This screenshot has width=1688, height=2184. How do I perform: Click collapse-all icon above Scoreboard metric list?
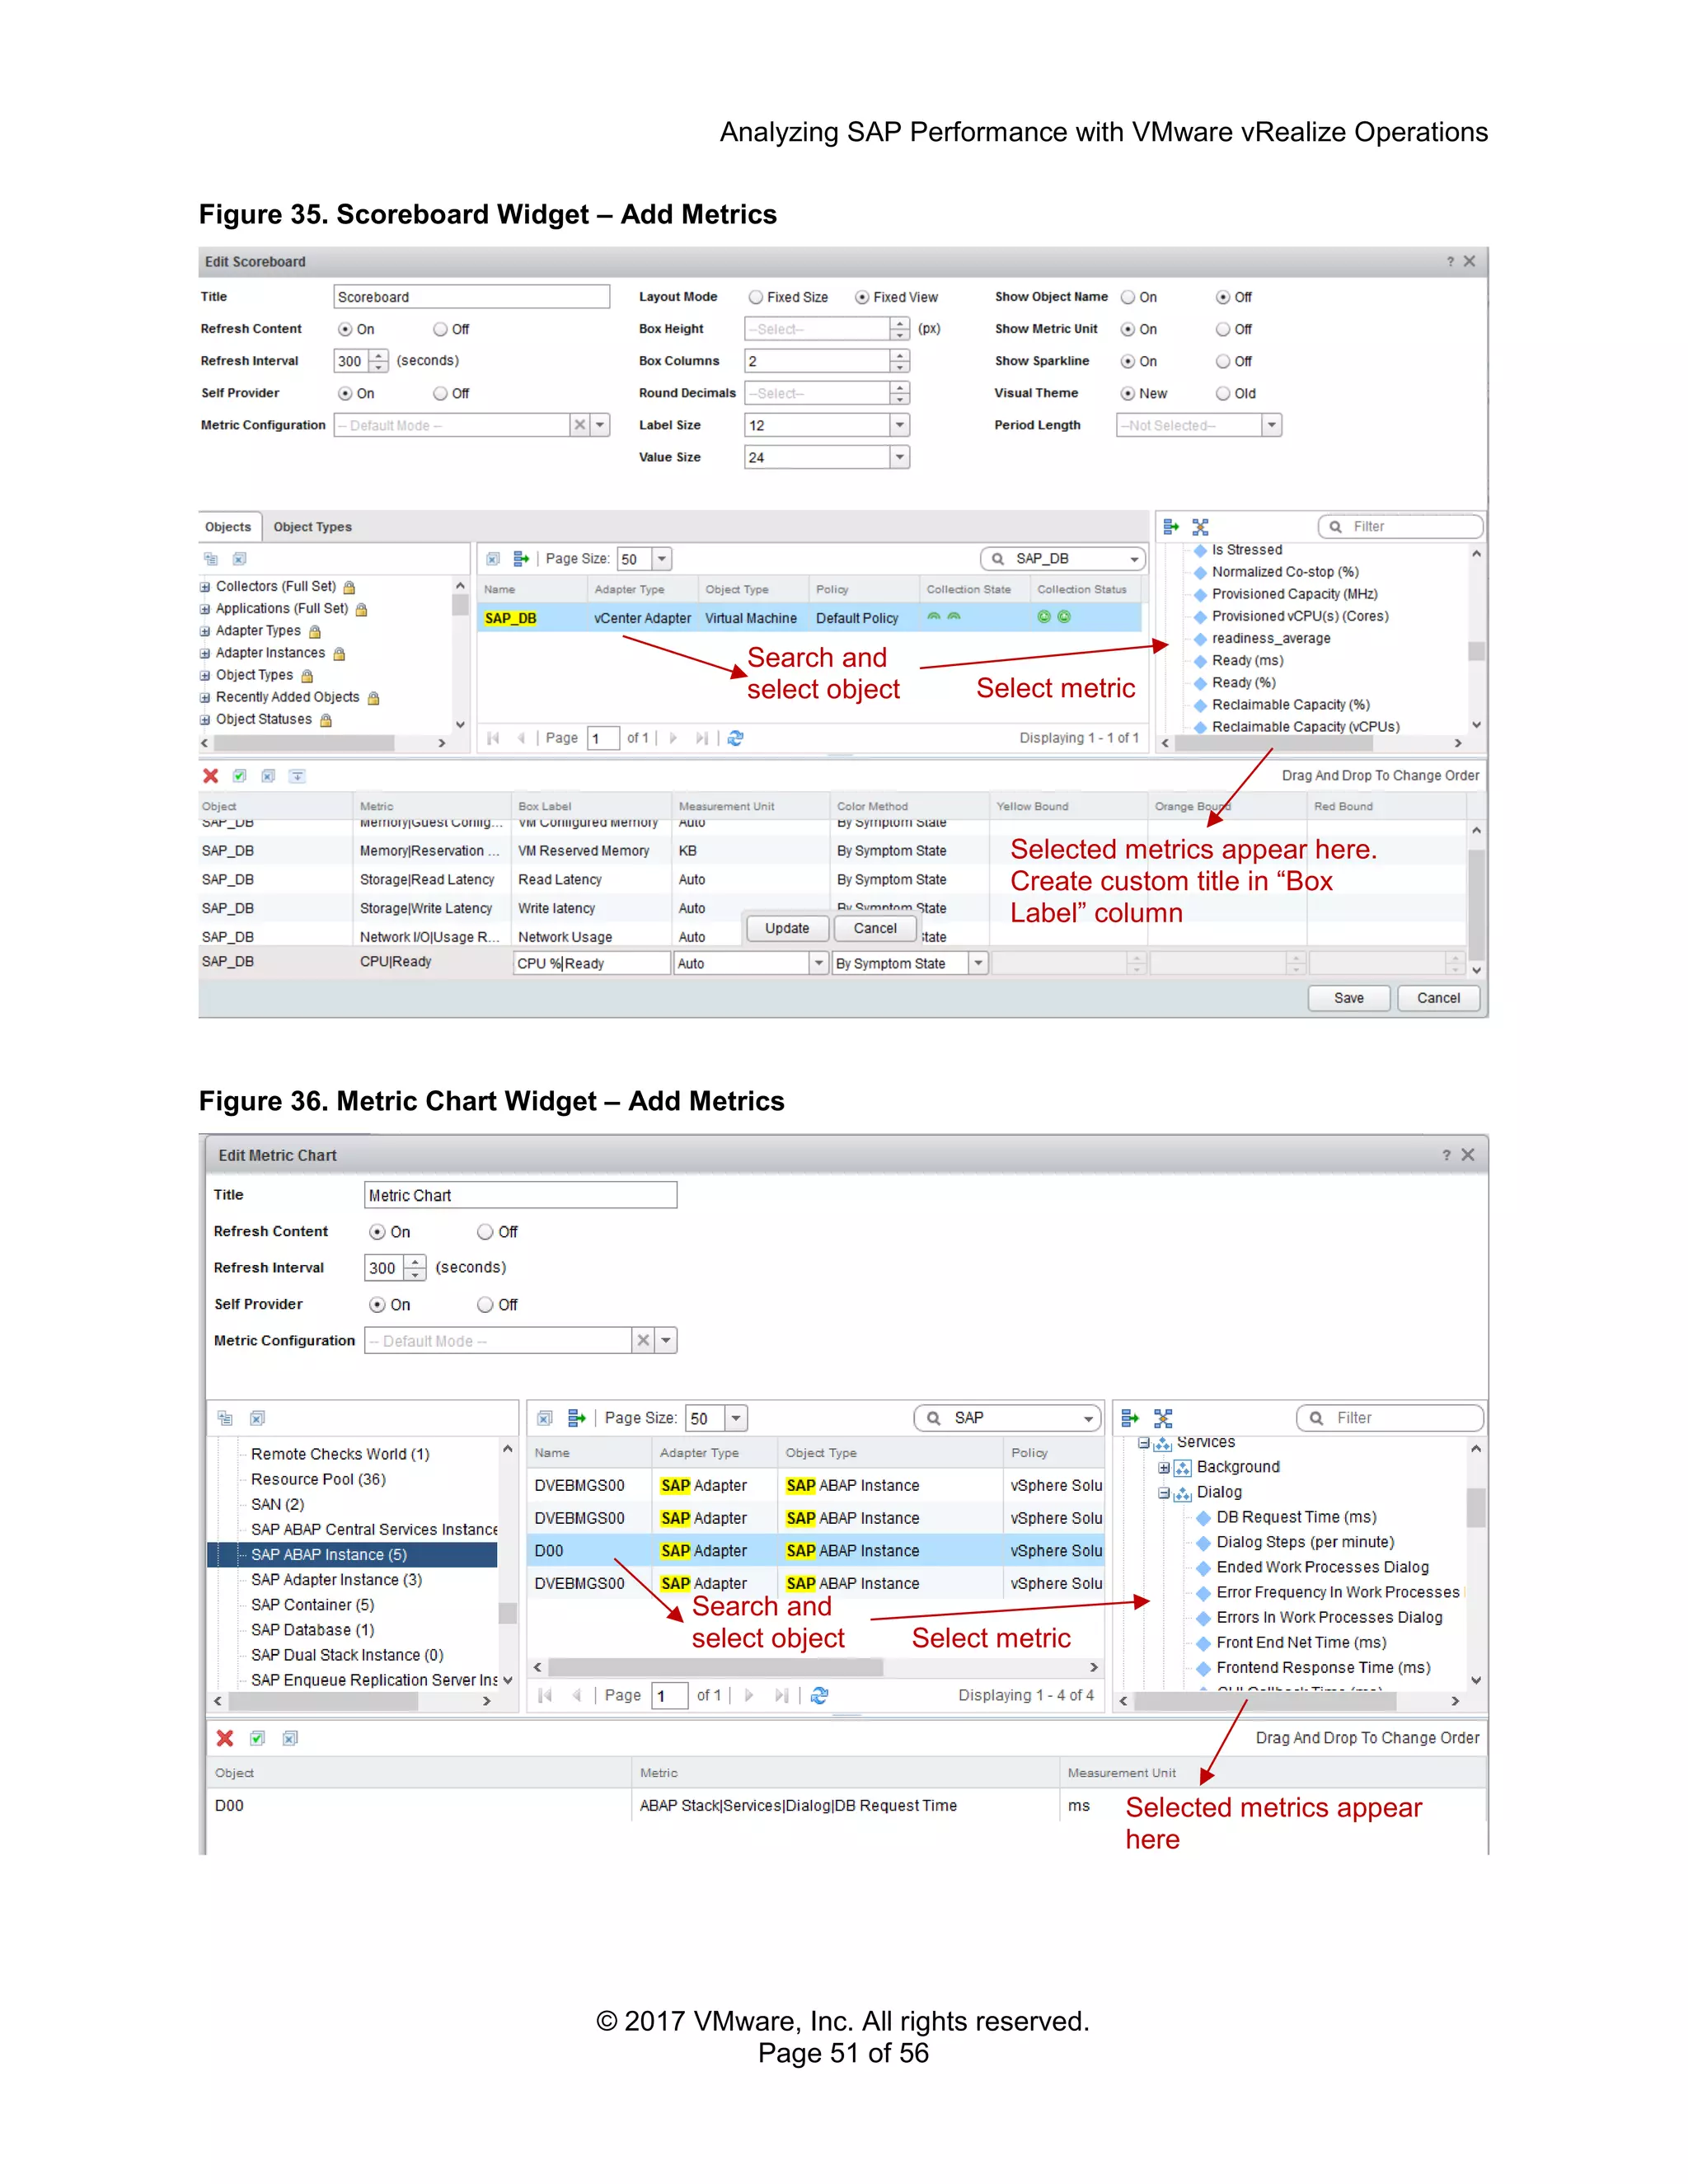[x=1171, y=527]
